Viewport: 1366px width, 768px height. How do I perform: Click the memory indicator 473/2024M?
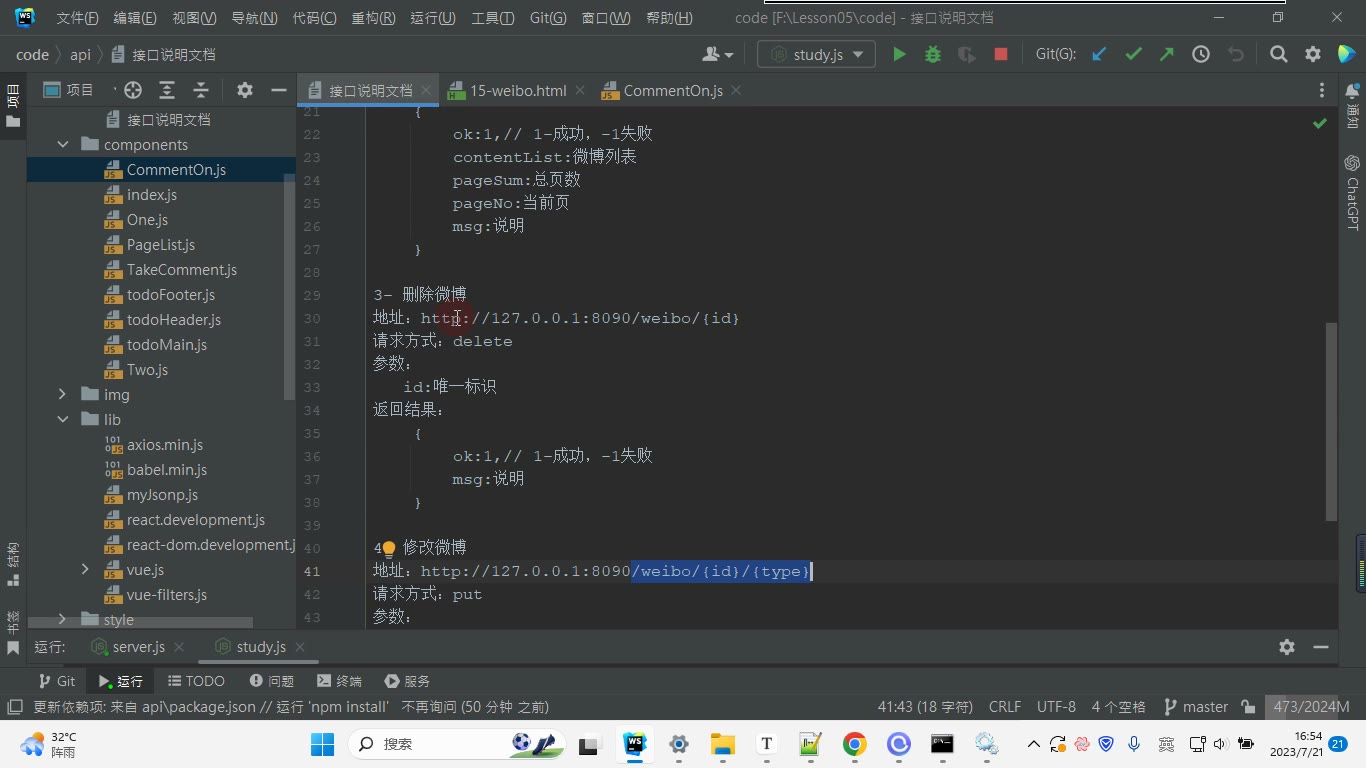(x=1312, y=707)
